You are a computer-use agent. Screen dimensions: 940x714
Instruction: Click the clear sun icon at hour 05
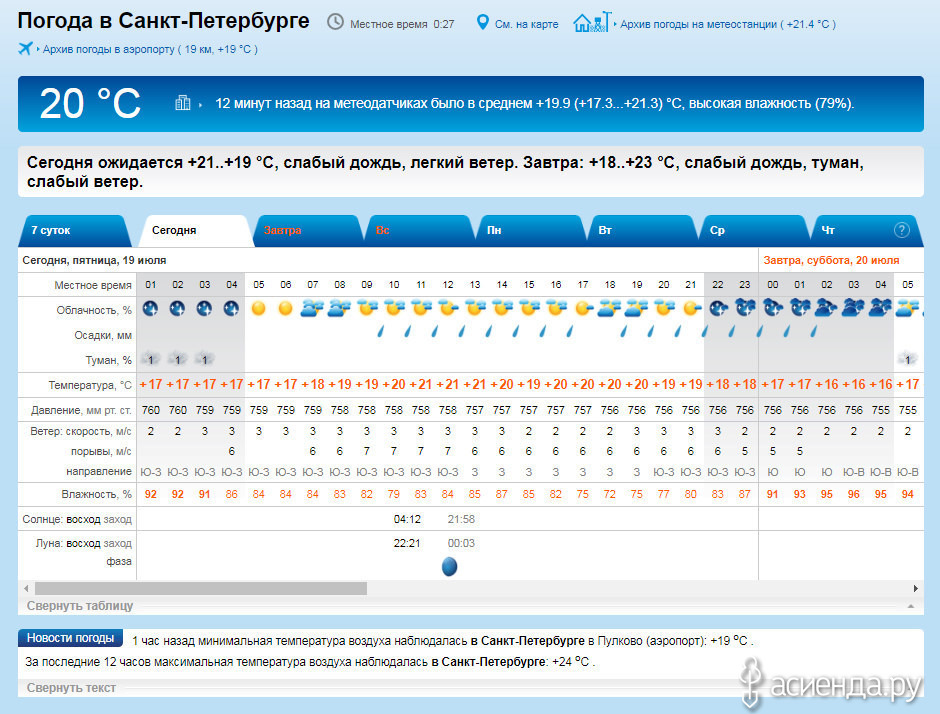[258, 308]
